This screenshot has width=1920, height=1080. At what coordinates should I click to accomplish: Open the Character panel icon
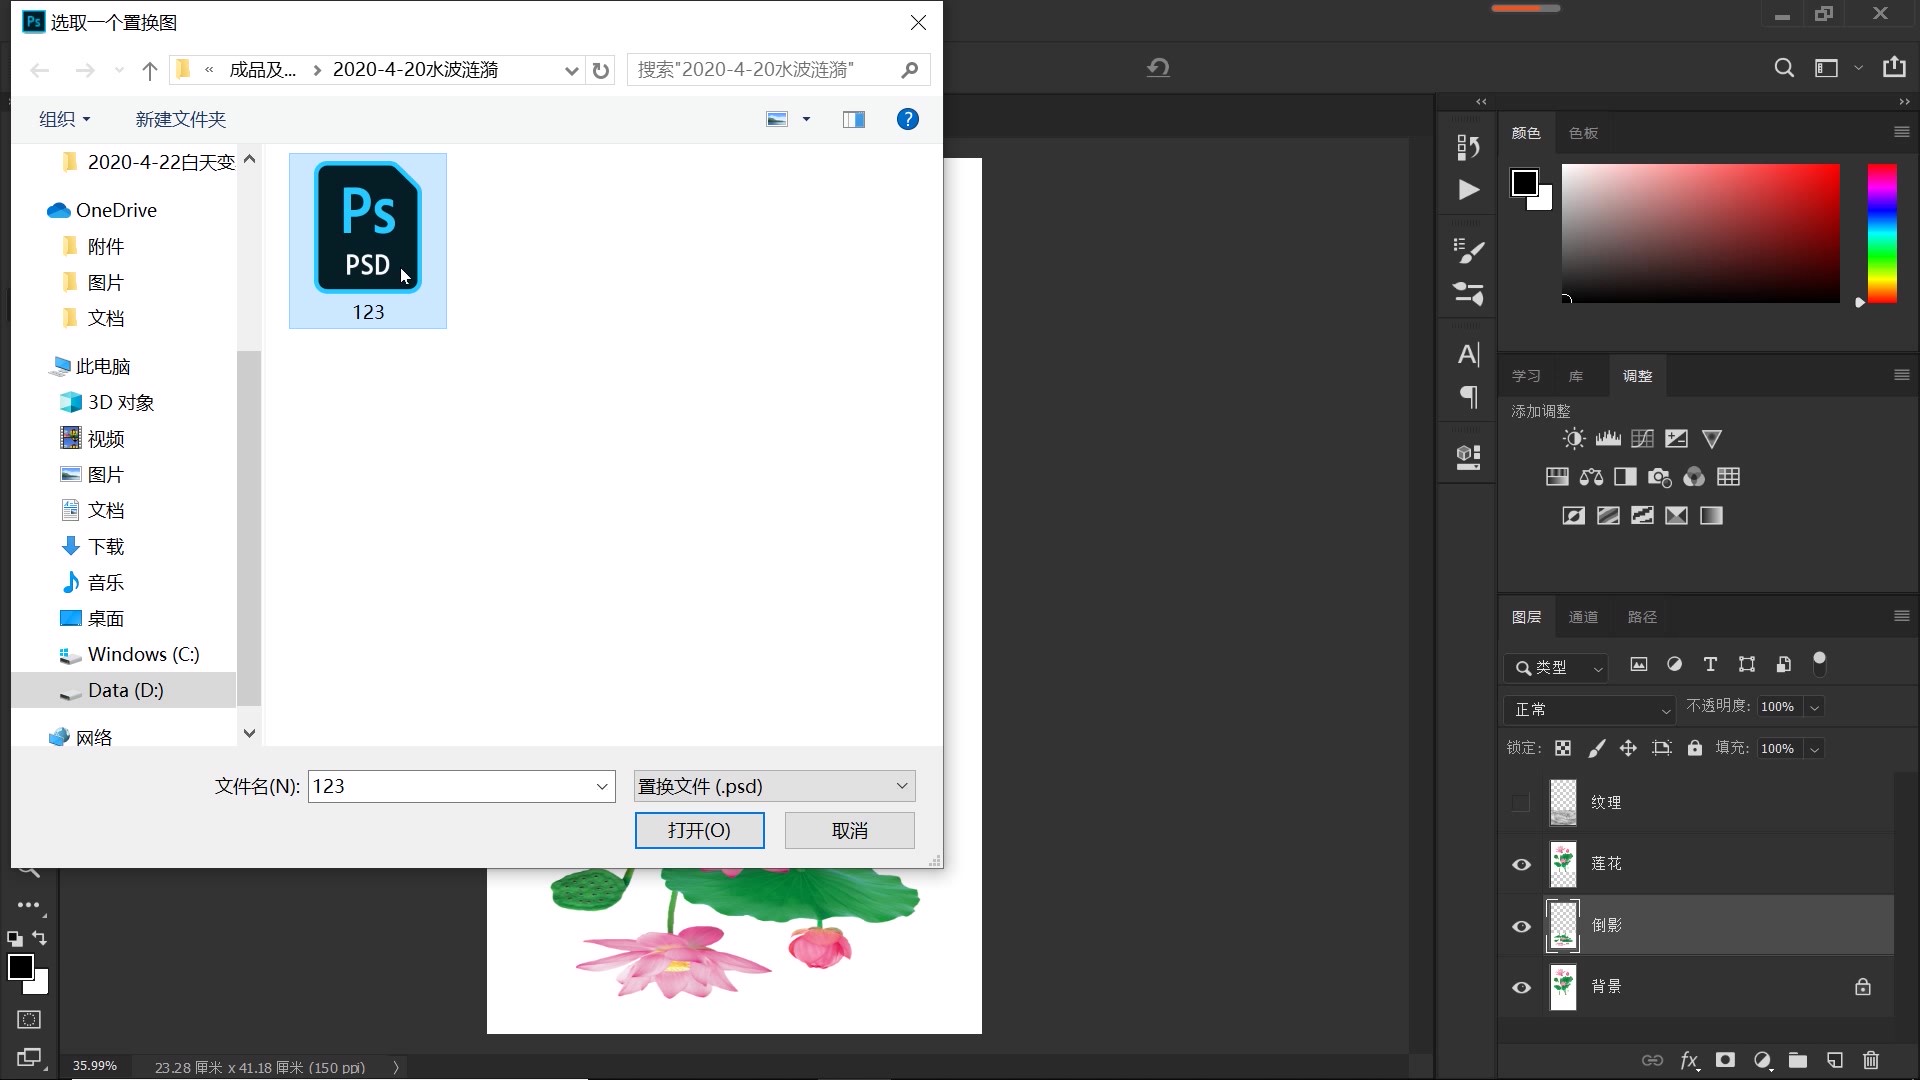click(x=1468, y=354)
